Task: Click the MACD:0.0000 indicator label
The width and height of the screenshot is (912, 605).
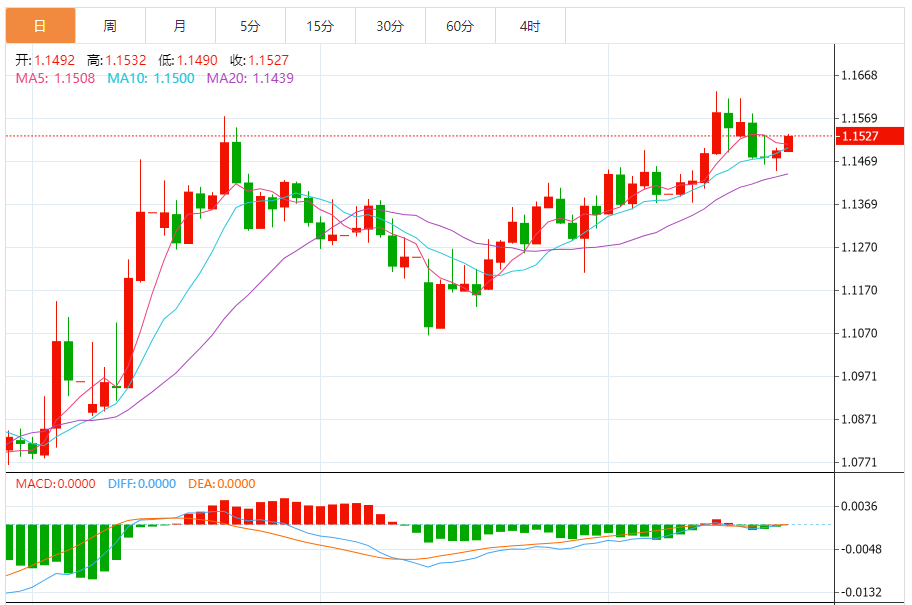Action: click(55, 484)
